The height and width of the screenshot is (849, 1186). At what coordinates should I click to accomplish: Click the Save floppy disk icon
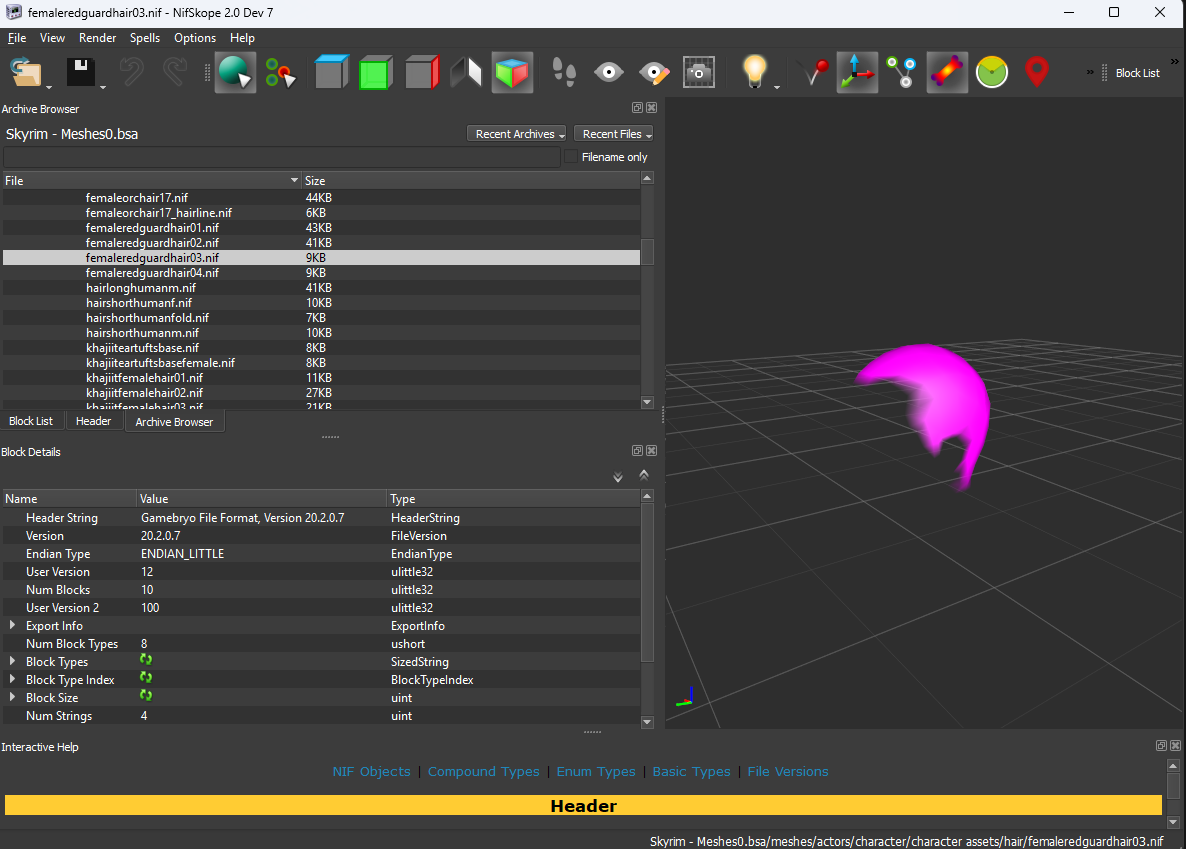[80, 73]
